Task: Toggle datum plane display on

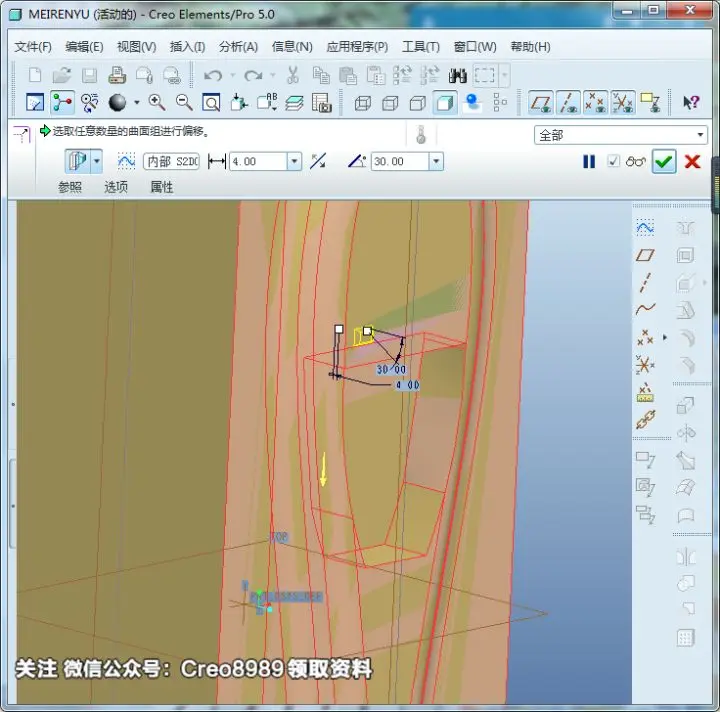Action: (540, 102)
